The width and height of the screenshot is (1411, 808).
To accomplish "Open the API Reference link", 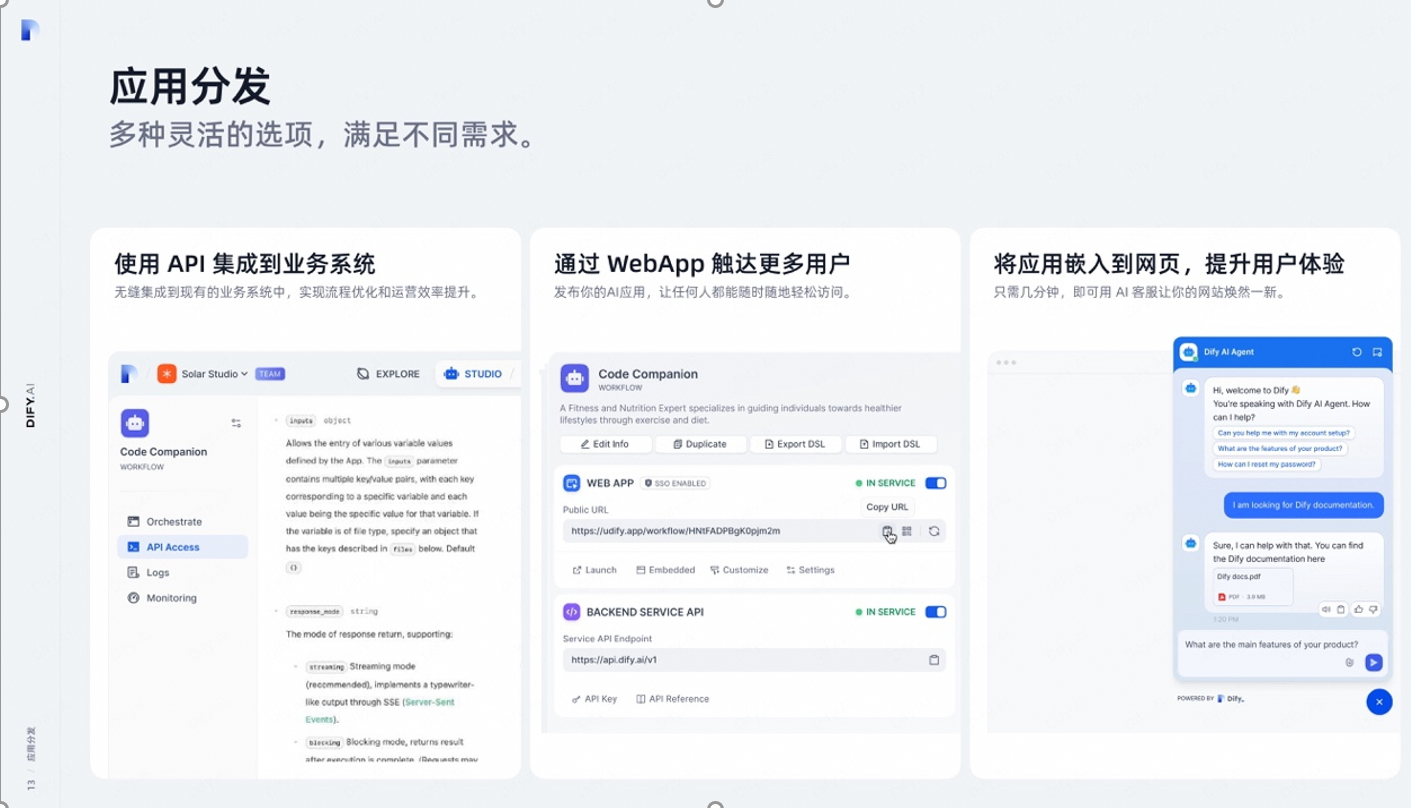I will [672, 699].
